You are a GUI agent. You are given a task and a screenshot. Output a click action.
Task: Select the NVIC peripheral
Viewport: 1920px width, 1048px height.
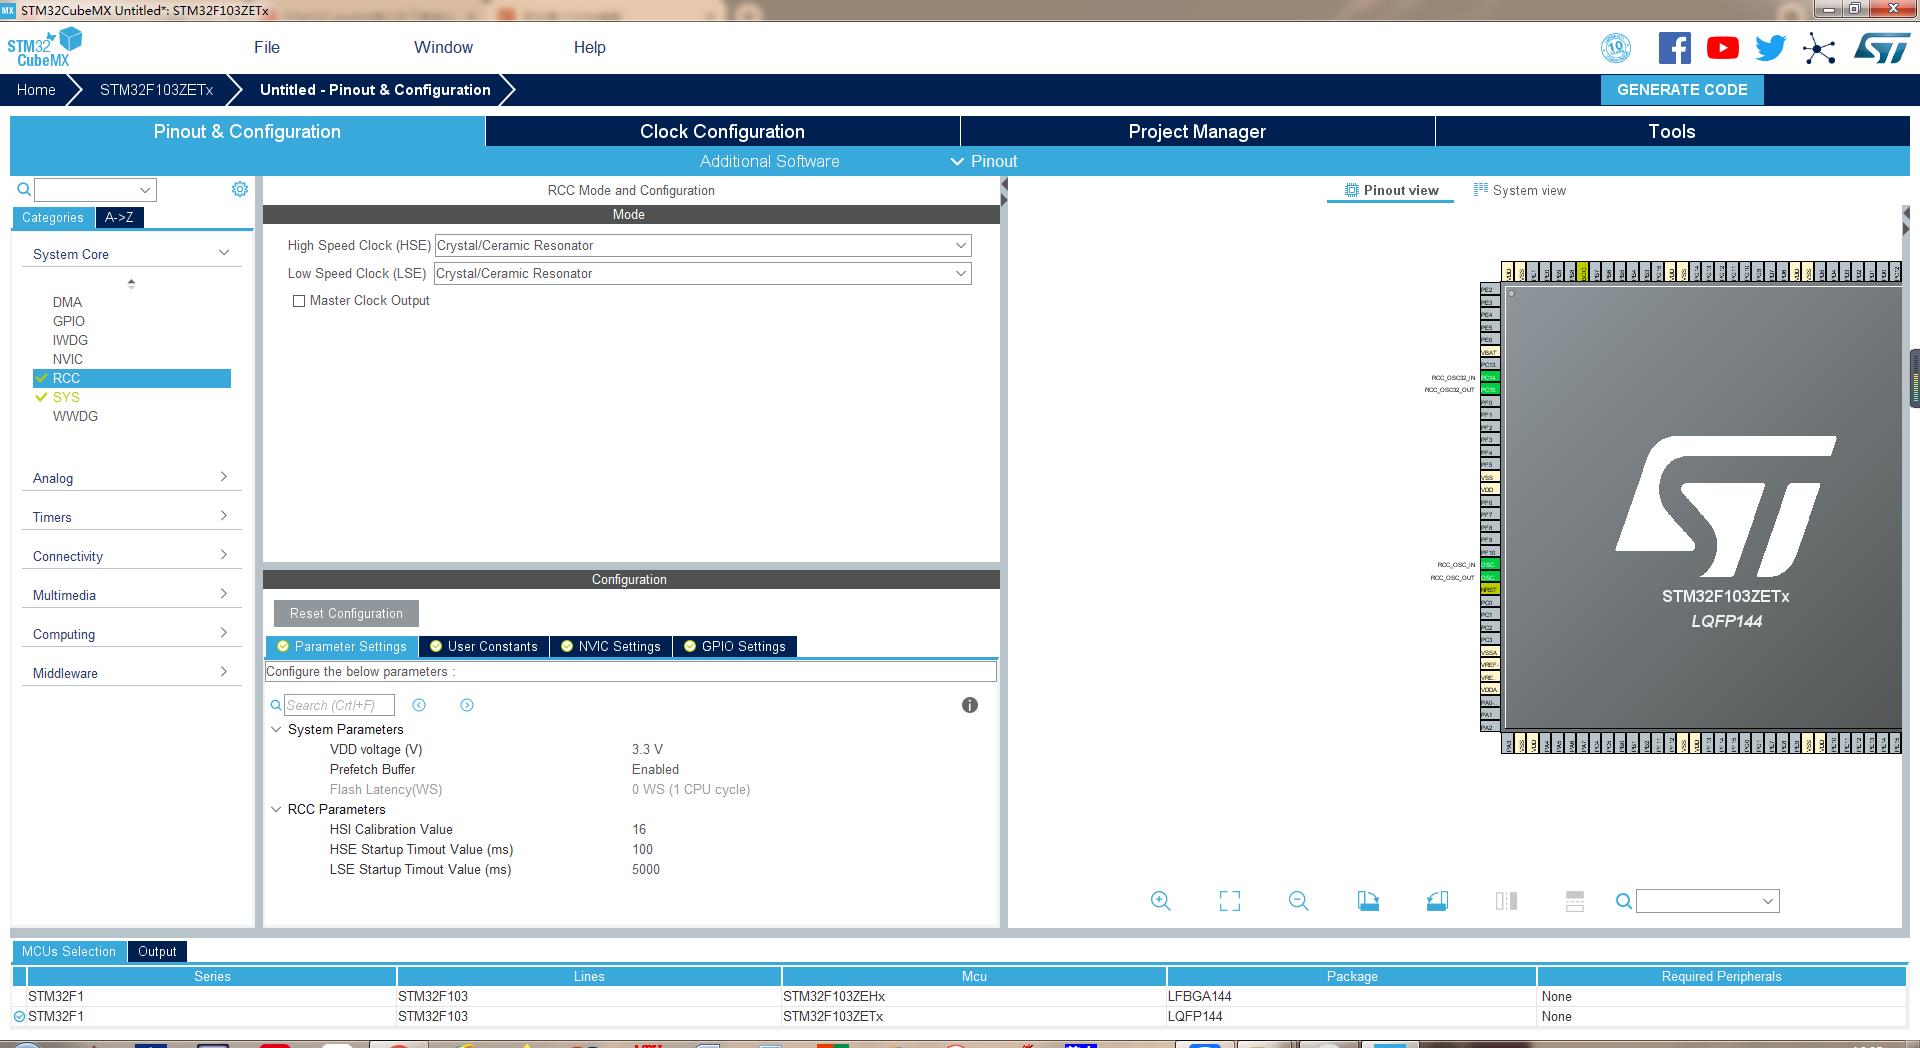tap(68, 359)
